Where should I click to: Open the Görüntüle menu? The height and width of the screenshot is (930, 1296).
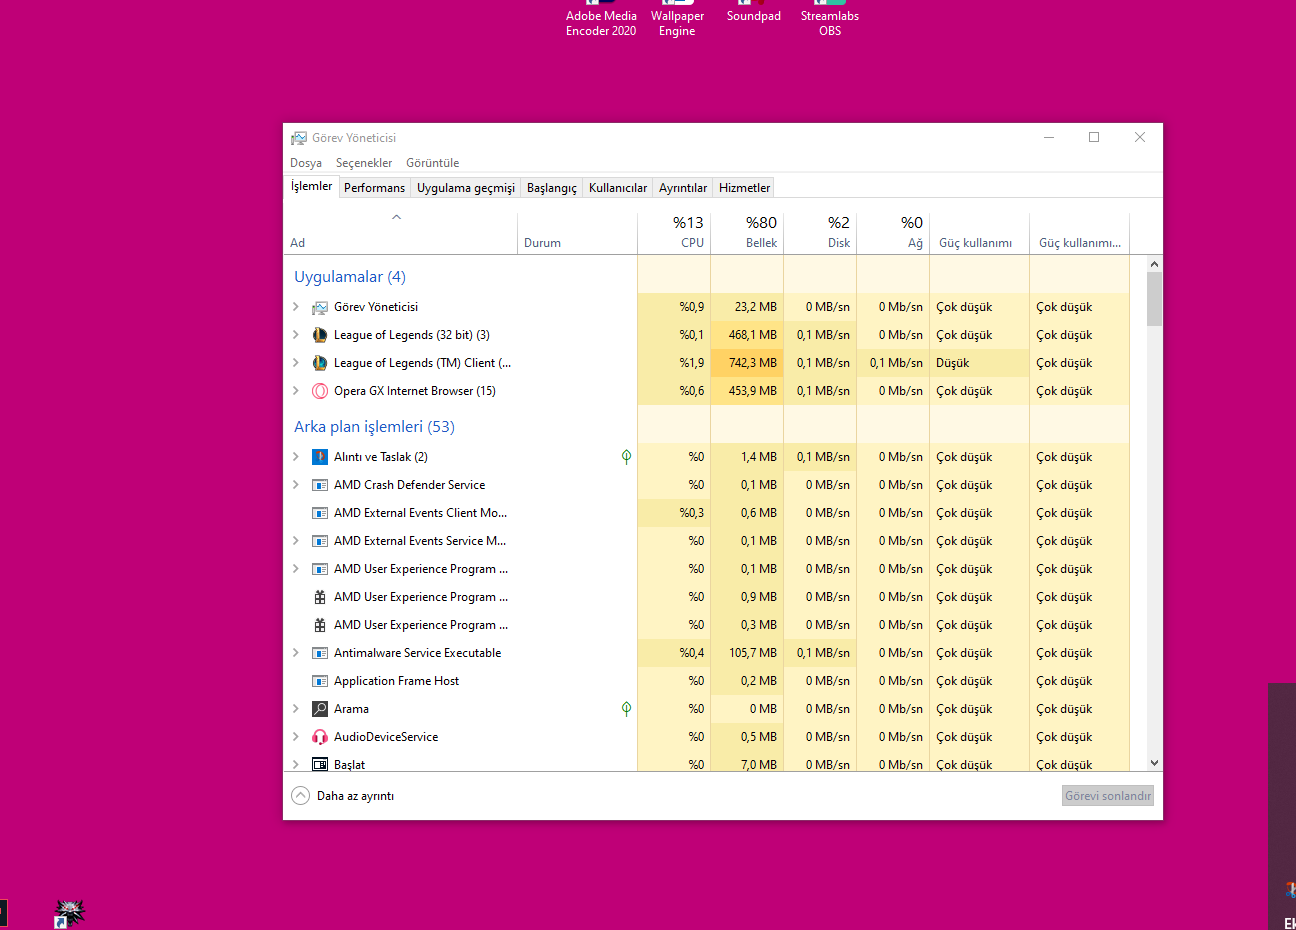click(433, 163)
